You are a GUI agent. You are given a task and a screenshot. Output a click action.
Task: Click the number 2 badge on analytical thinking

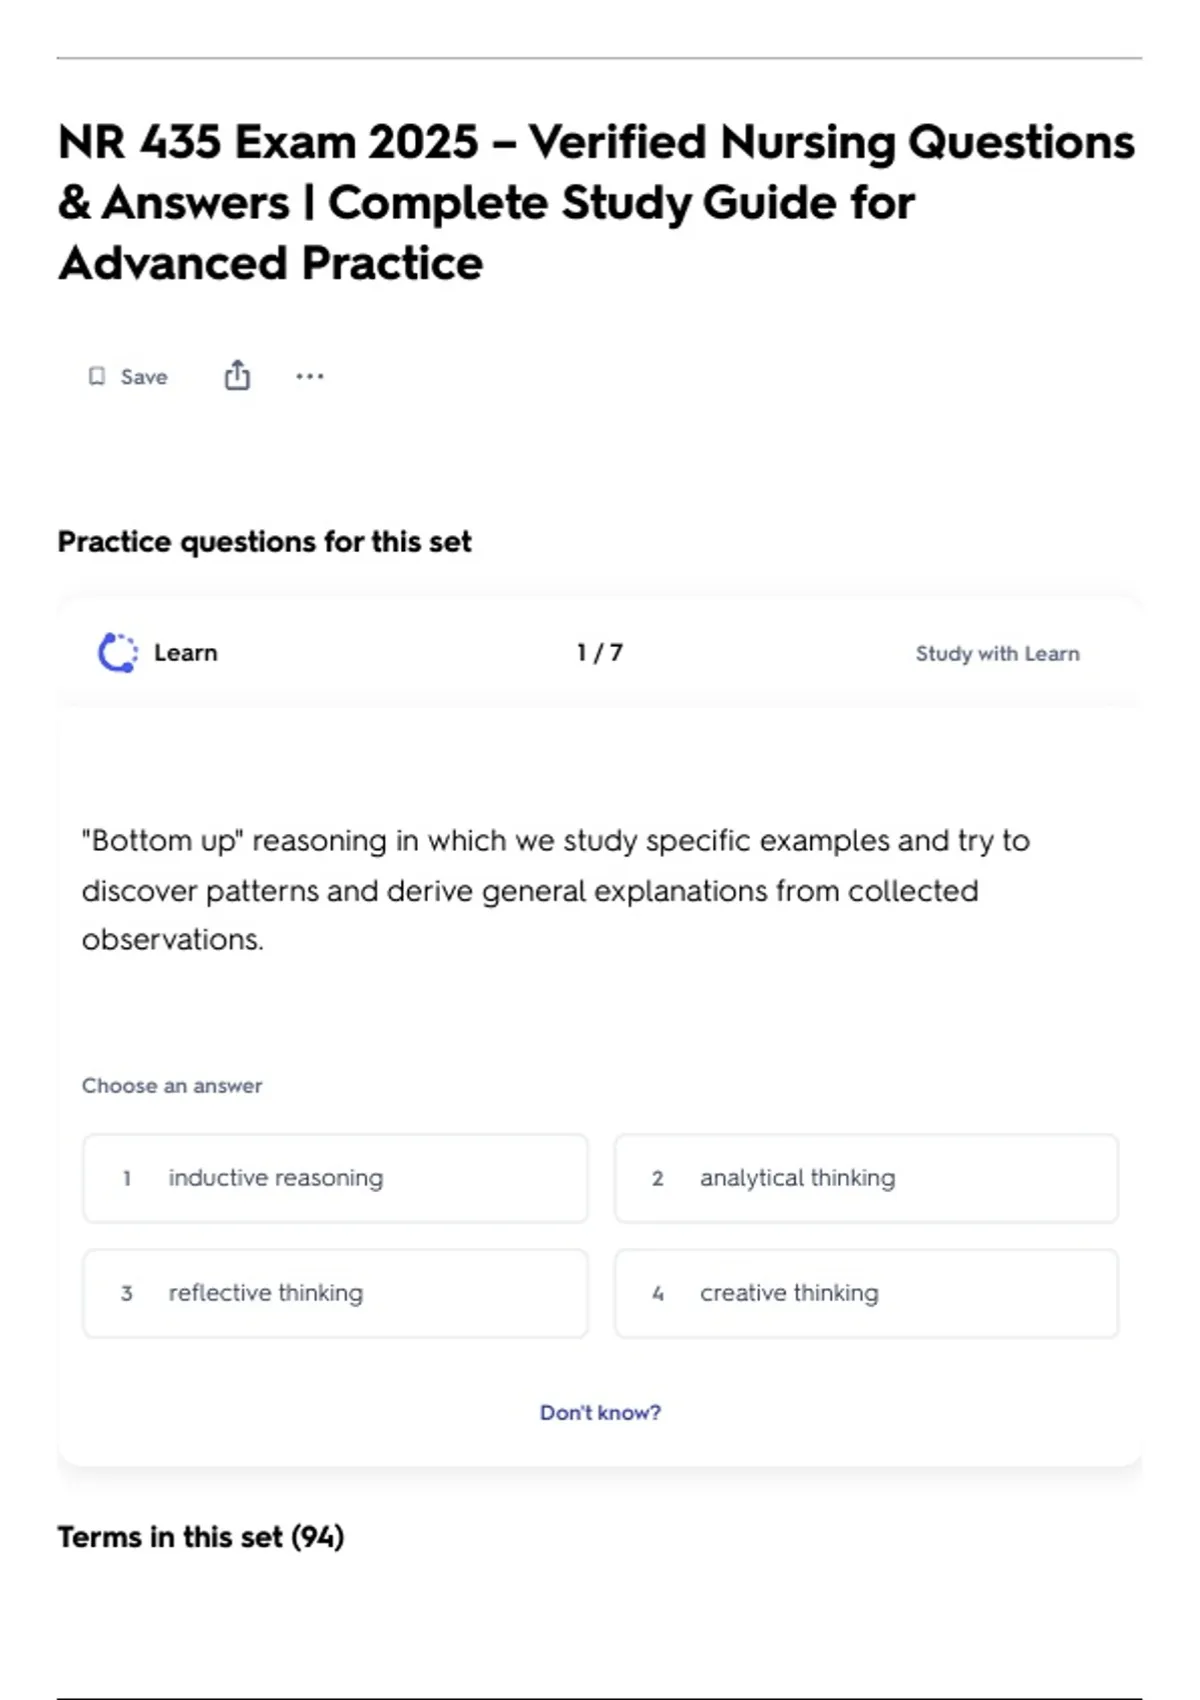[x=658, y=1178]
